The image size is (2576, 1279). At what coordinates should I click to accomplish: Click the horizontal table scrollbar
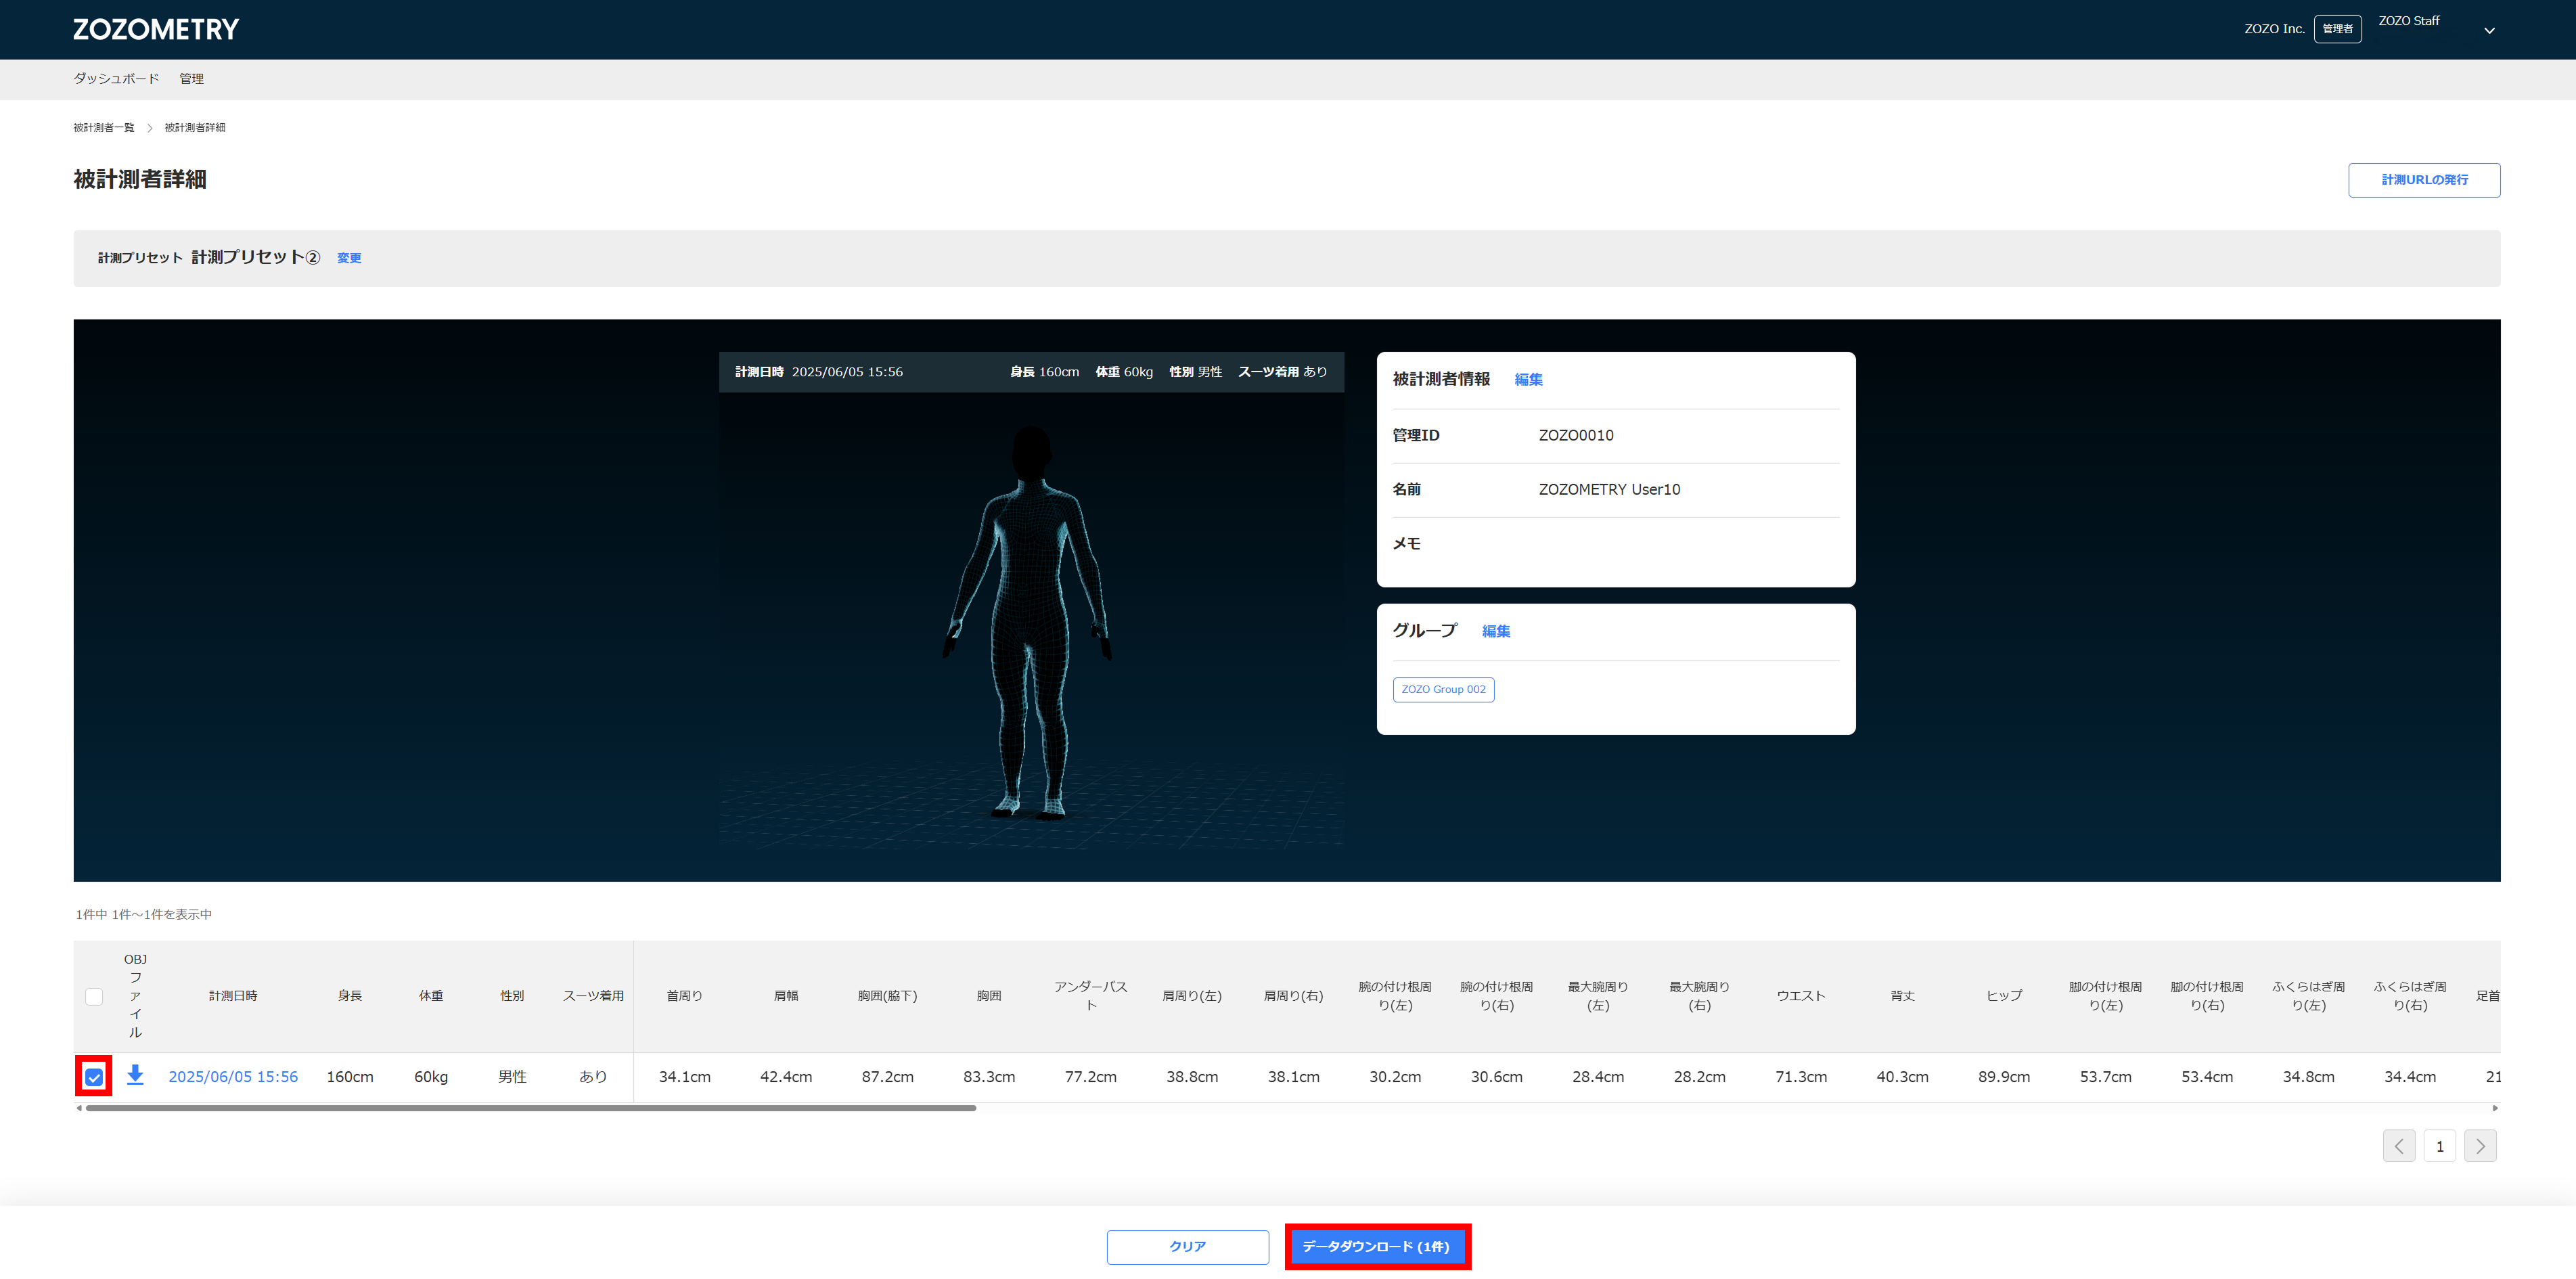point(530,1108)
